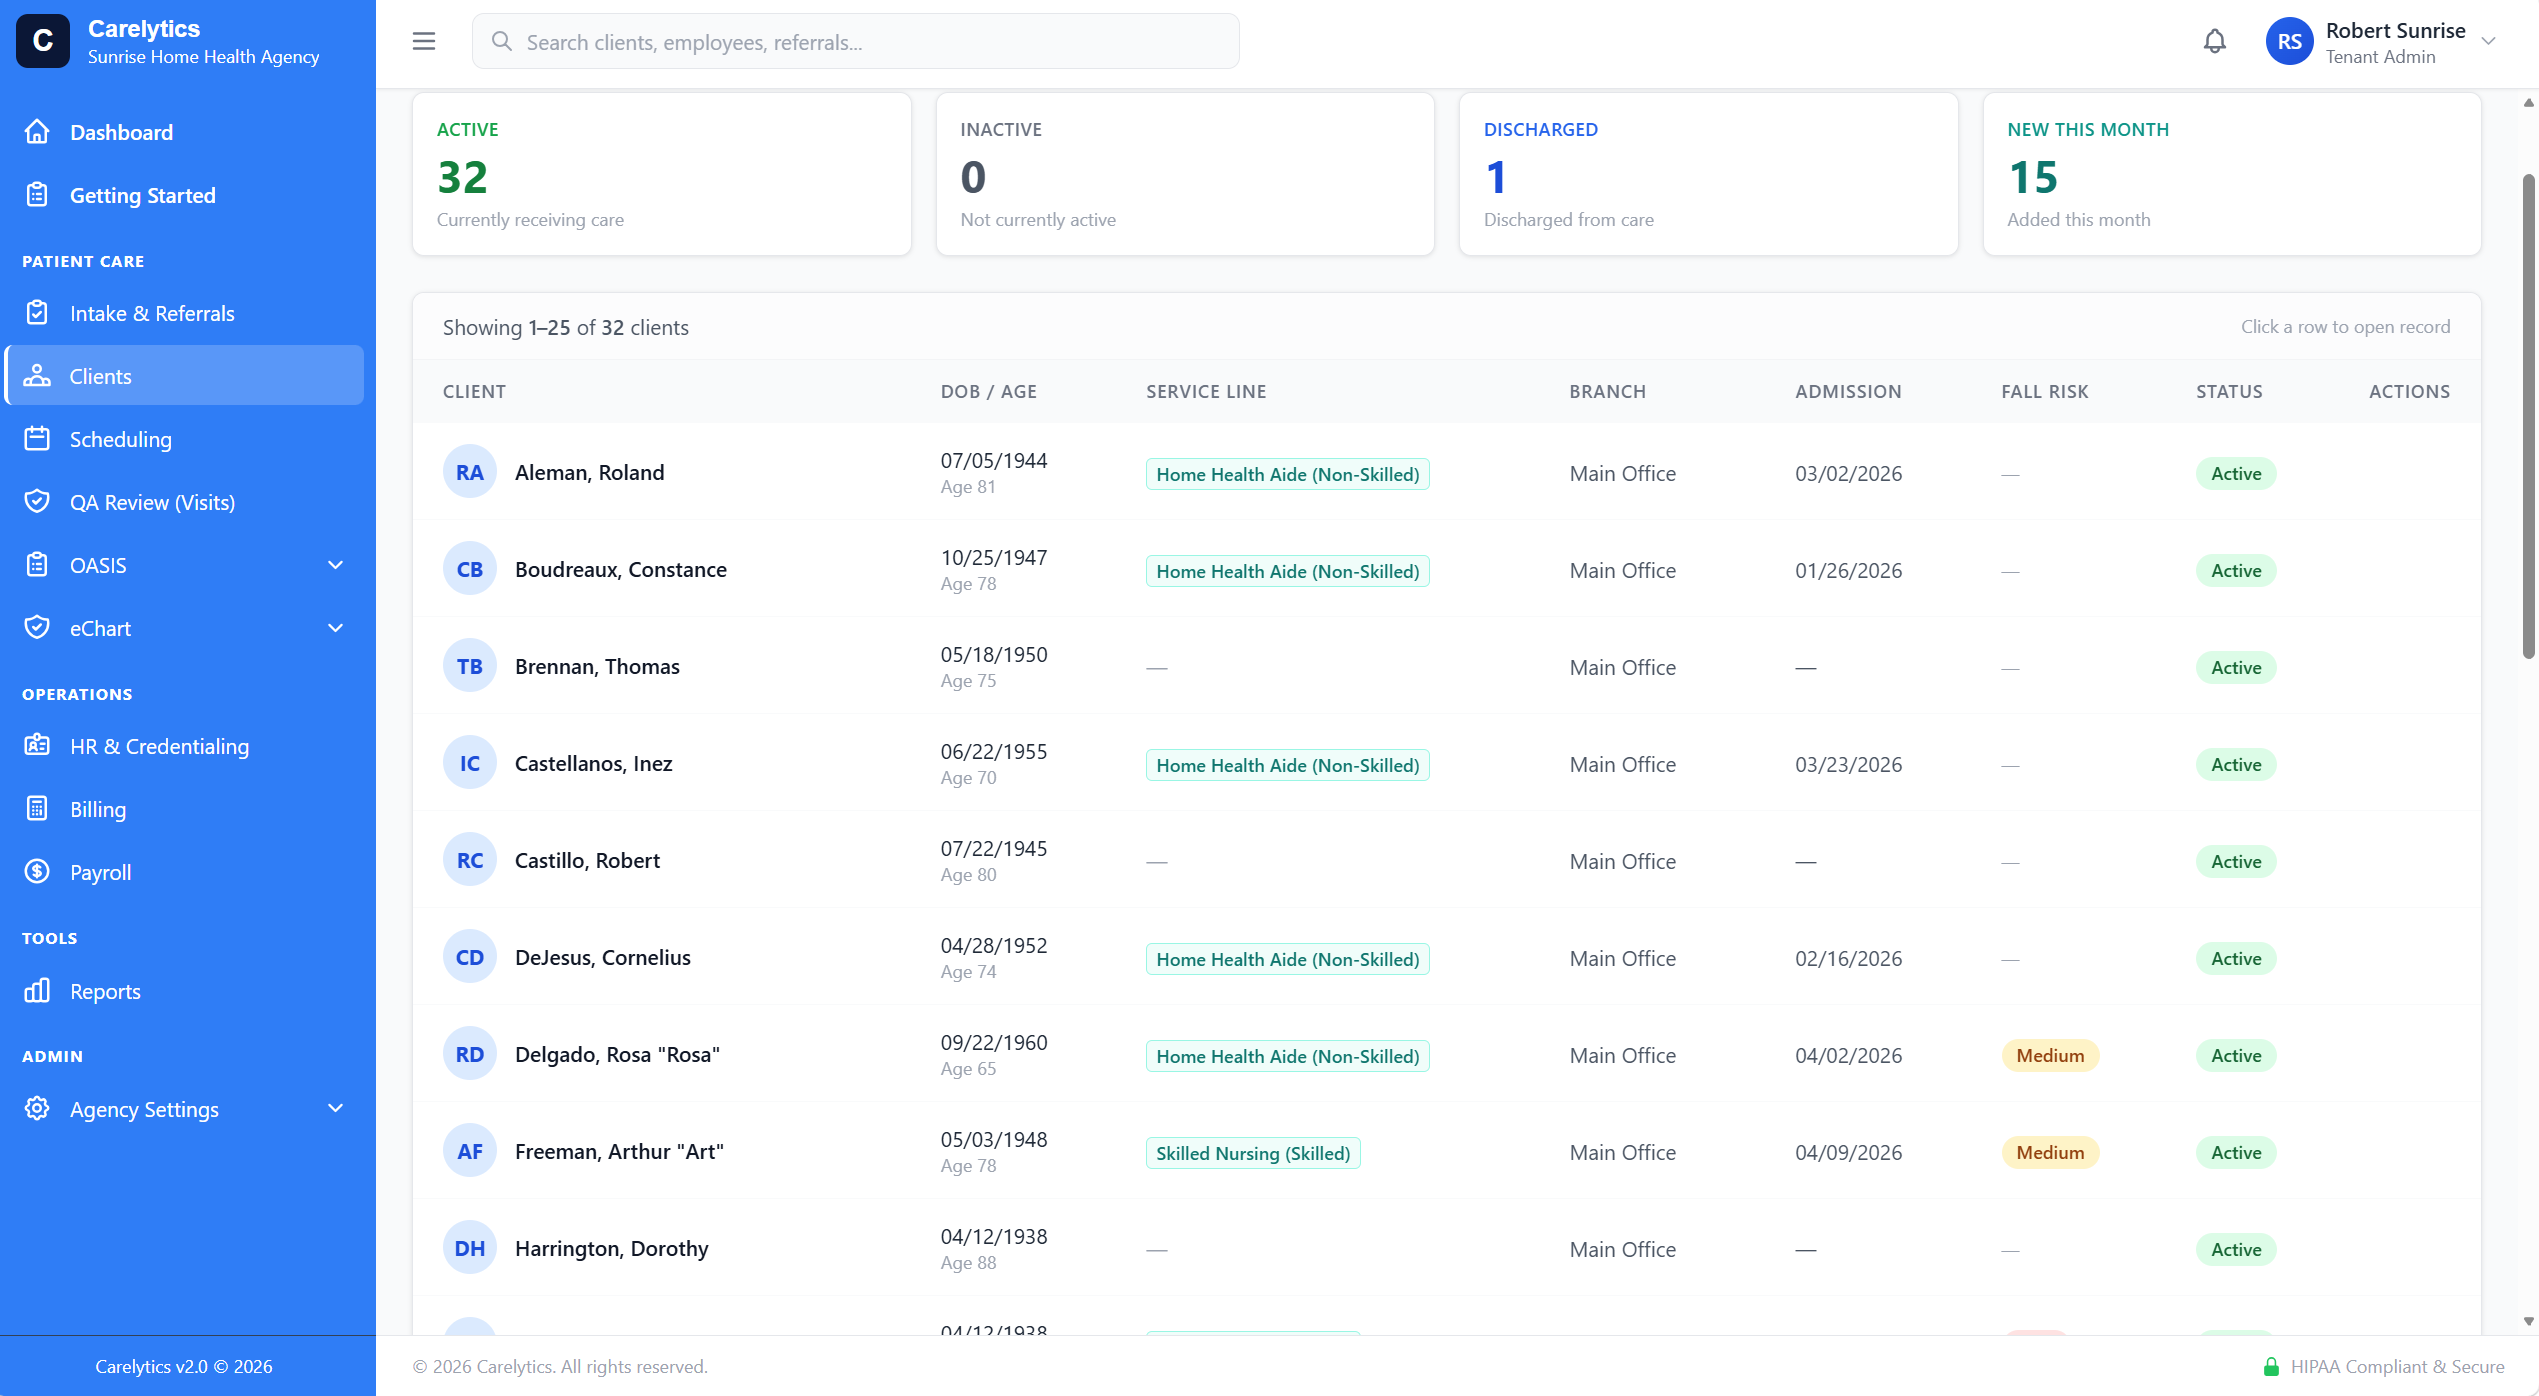Viewport: 2539px width, 1396px height.
Task: Click the RS user avatar
Action: (2290, 41)
